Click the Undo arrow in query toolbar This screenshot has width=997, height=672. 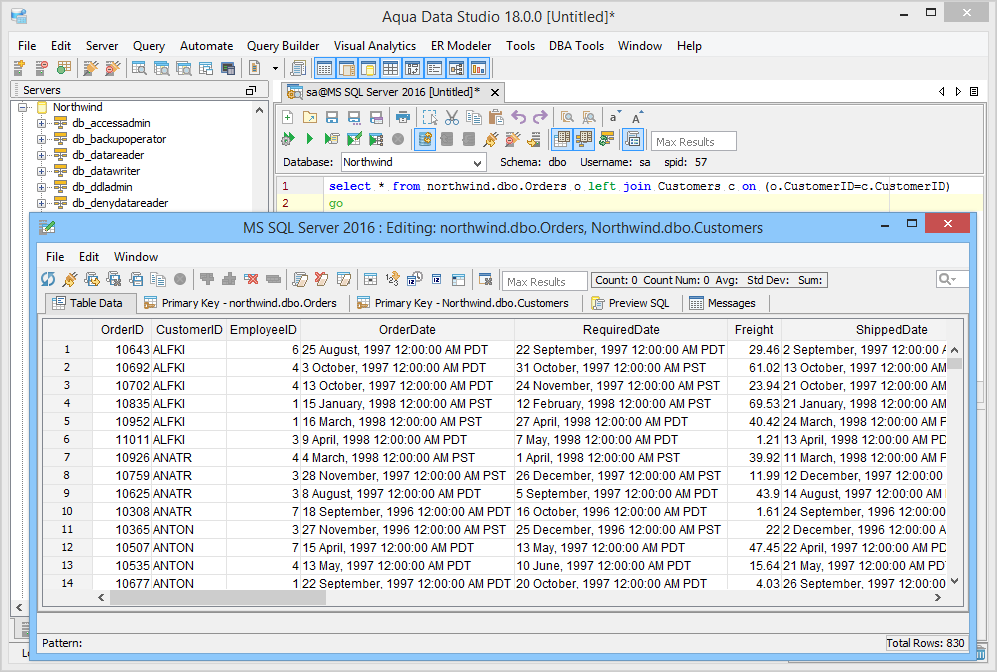click(x=518, y=117)
